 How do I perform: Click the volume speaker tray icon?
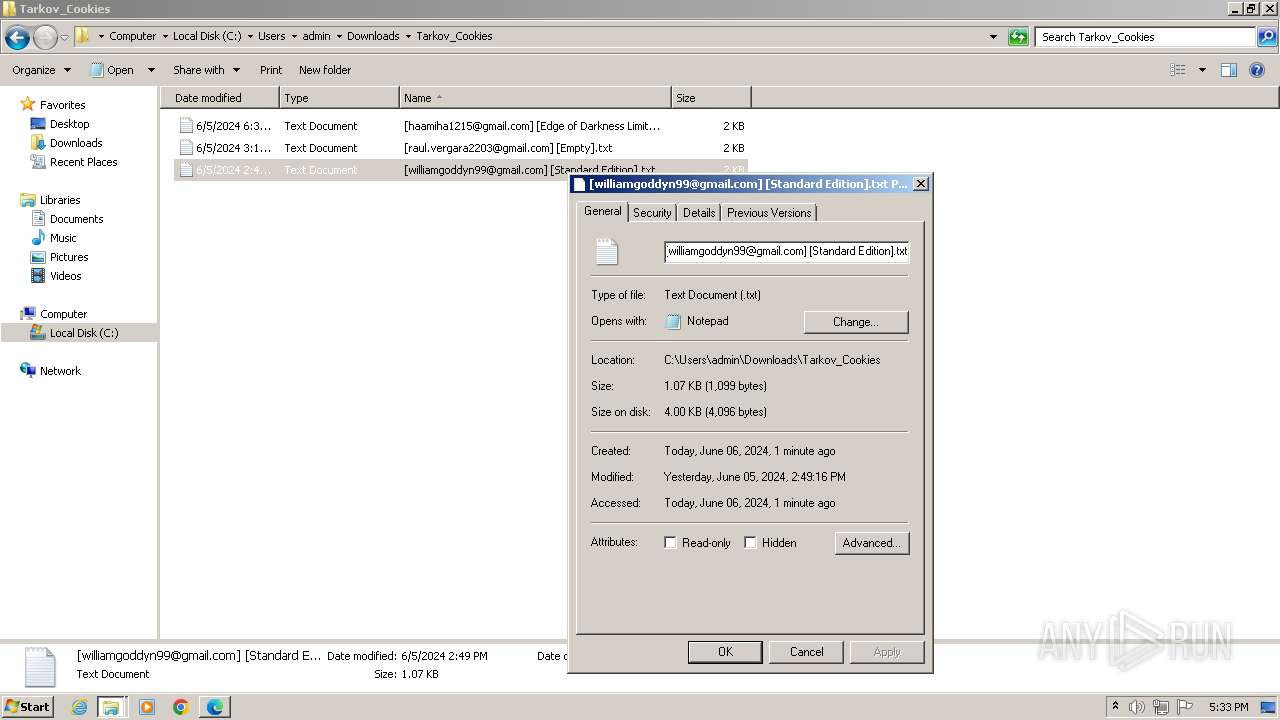tap(1137, 707)
